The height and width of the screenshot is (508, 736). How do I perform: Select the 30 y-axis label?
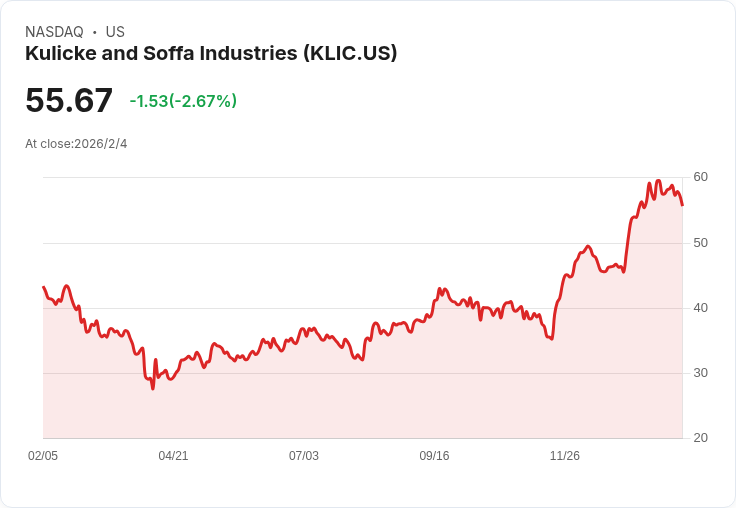click(x=700, y=373)
